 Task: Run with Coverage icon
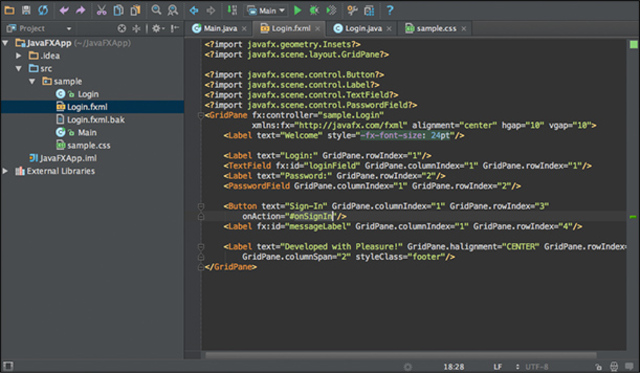point(331,10)
